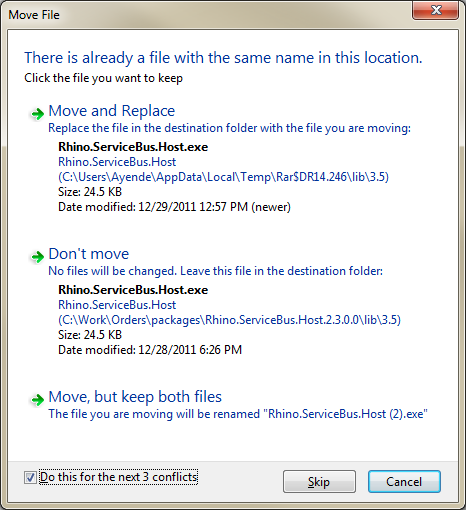Click the green arrow beside Move, but keep both files
Image resolution: width=466 pixels, height=510 pixels.
37,400
